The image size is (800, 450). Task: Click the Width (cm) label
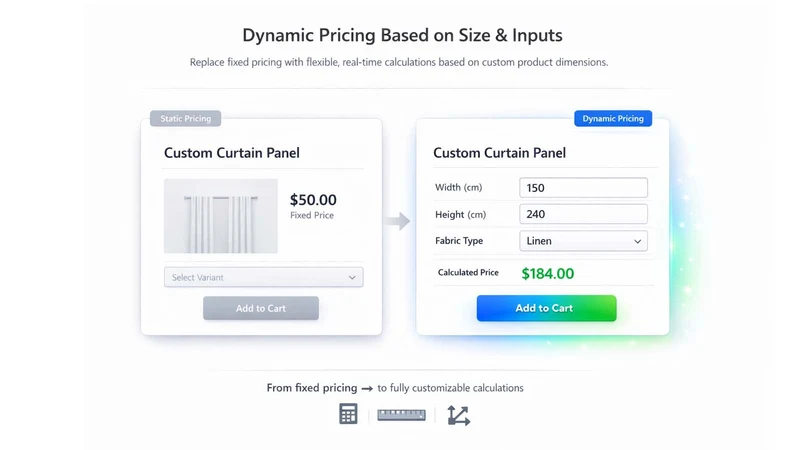click(x=458, y=187)
